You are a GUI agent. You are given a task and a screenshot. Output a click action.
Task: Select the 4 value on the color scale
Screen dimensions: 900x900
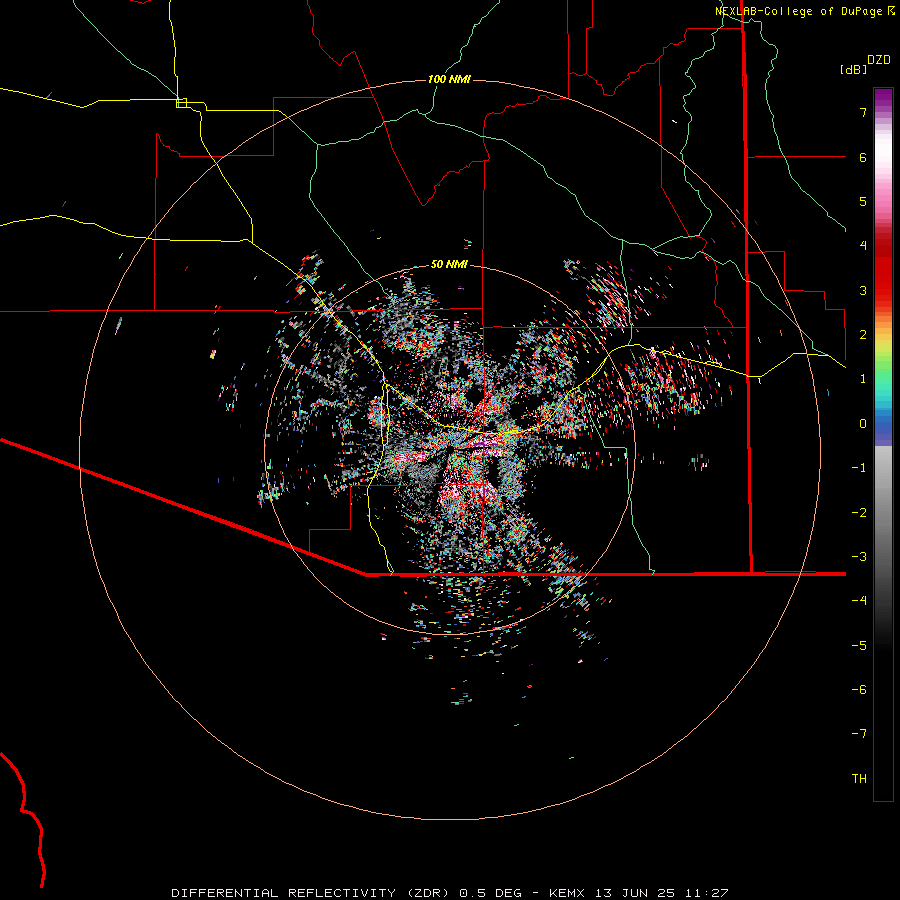(x=863, y=246)
